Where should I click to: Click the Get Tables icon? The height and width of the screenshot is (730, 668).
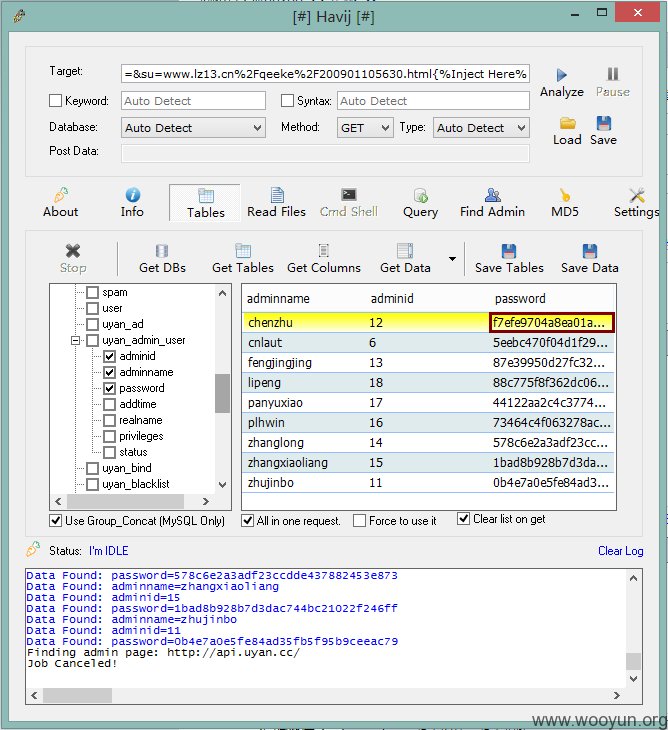(x=243, y=251)
